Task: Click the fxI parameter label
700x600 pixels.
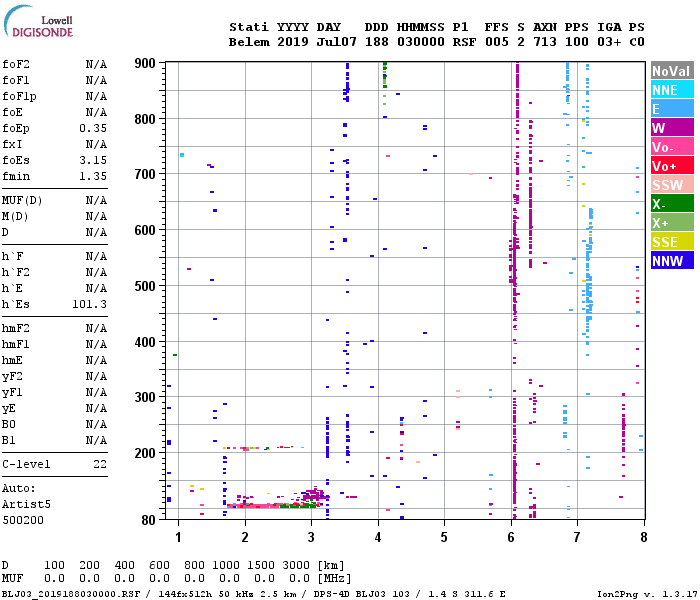Action: [x=12, y=144]
